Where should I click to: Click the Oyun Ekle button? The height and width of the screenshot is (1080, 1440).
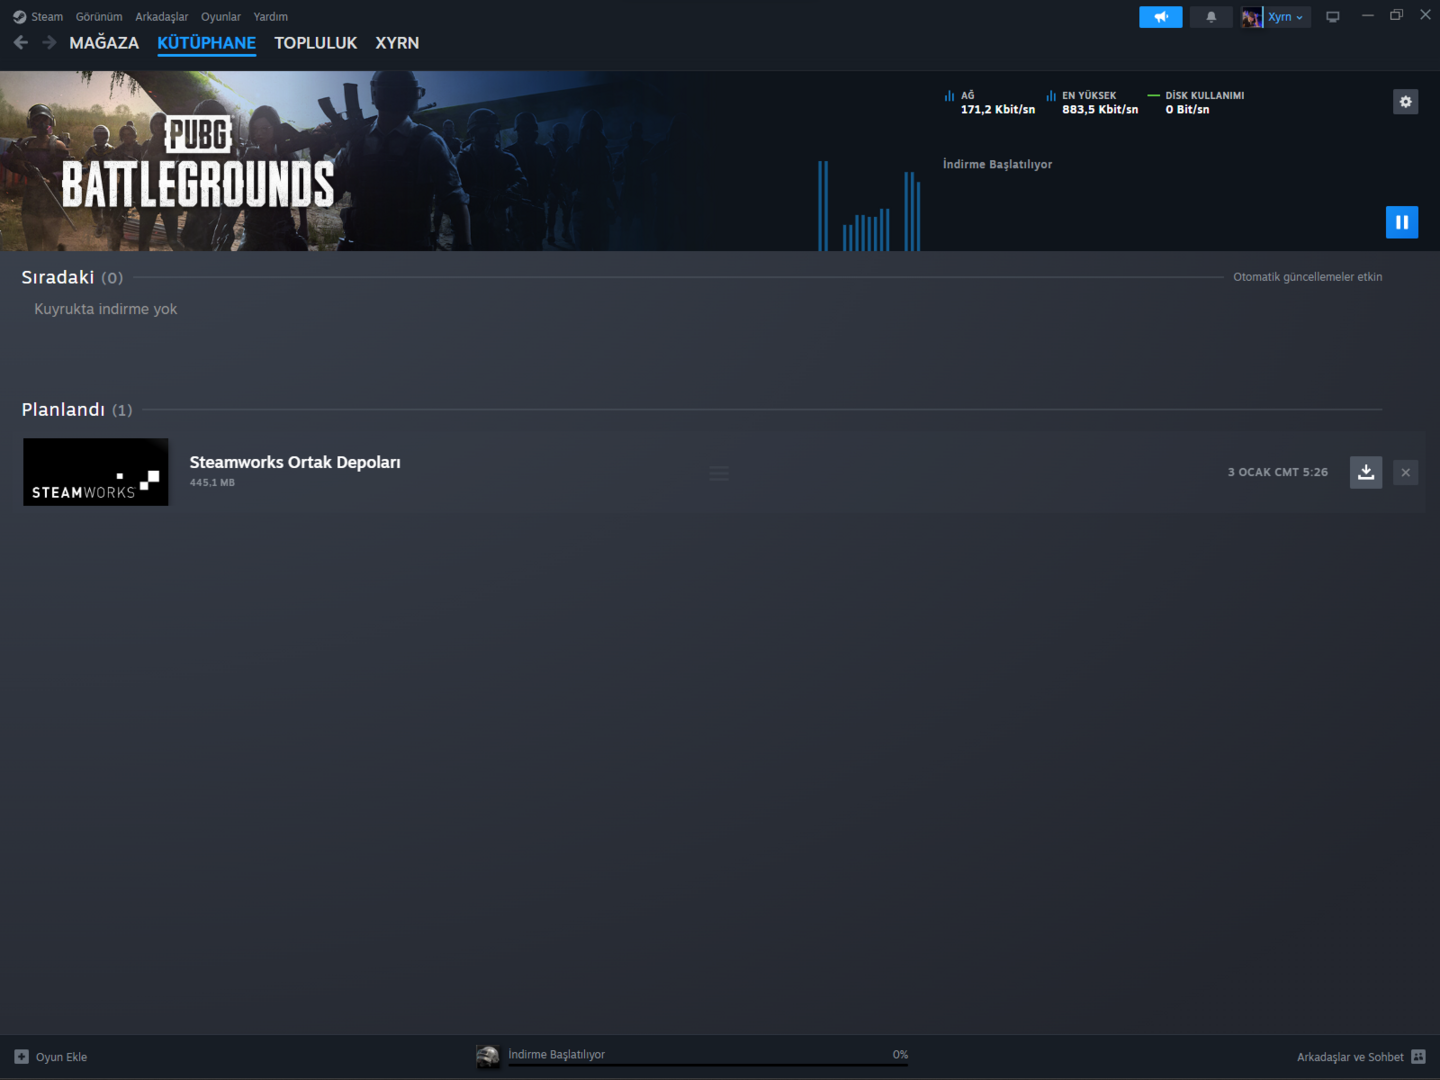51,1057
